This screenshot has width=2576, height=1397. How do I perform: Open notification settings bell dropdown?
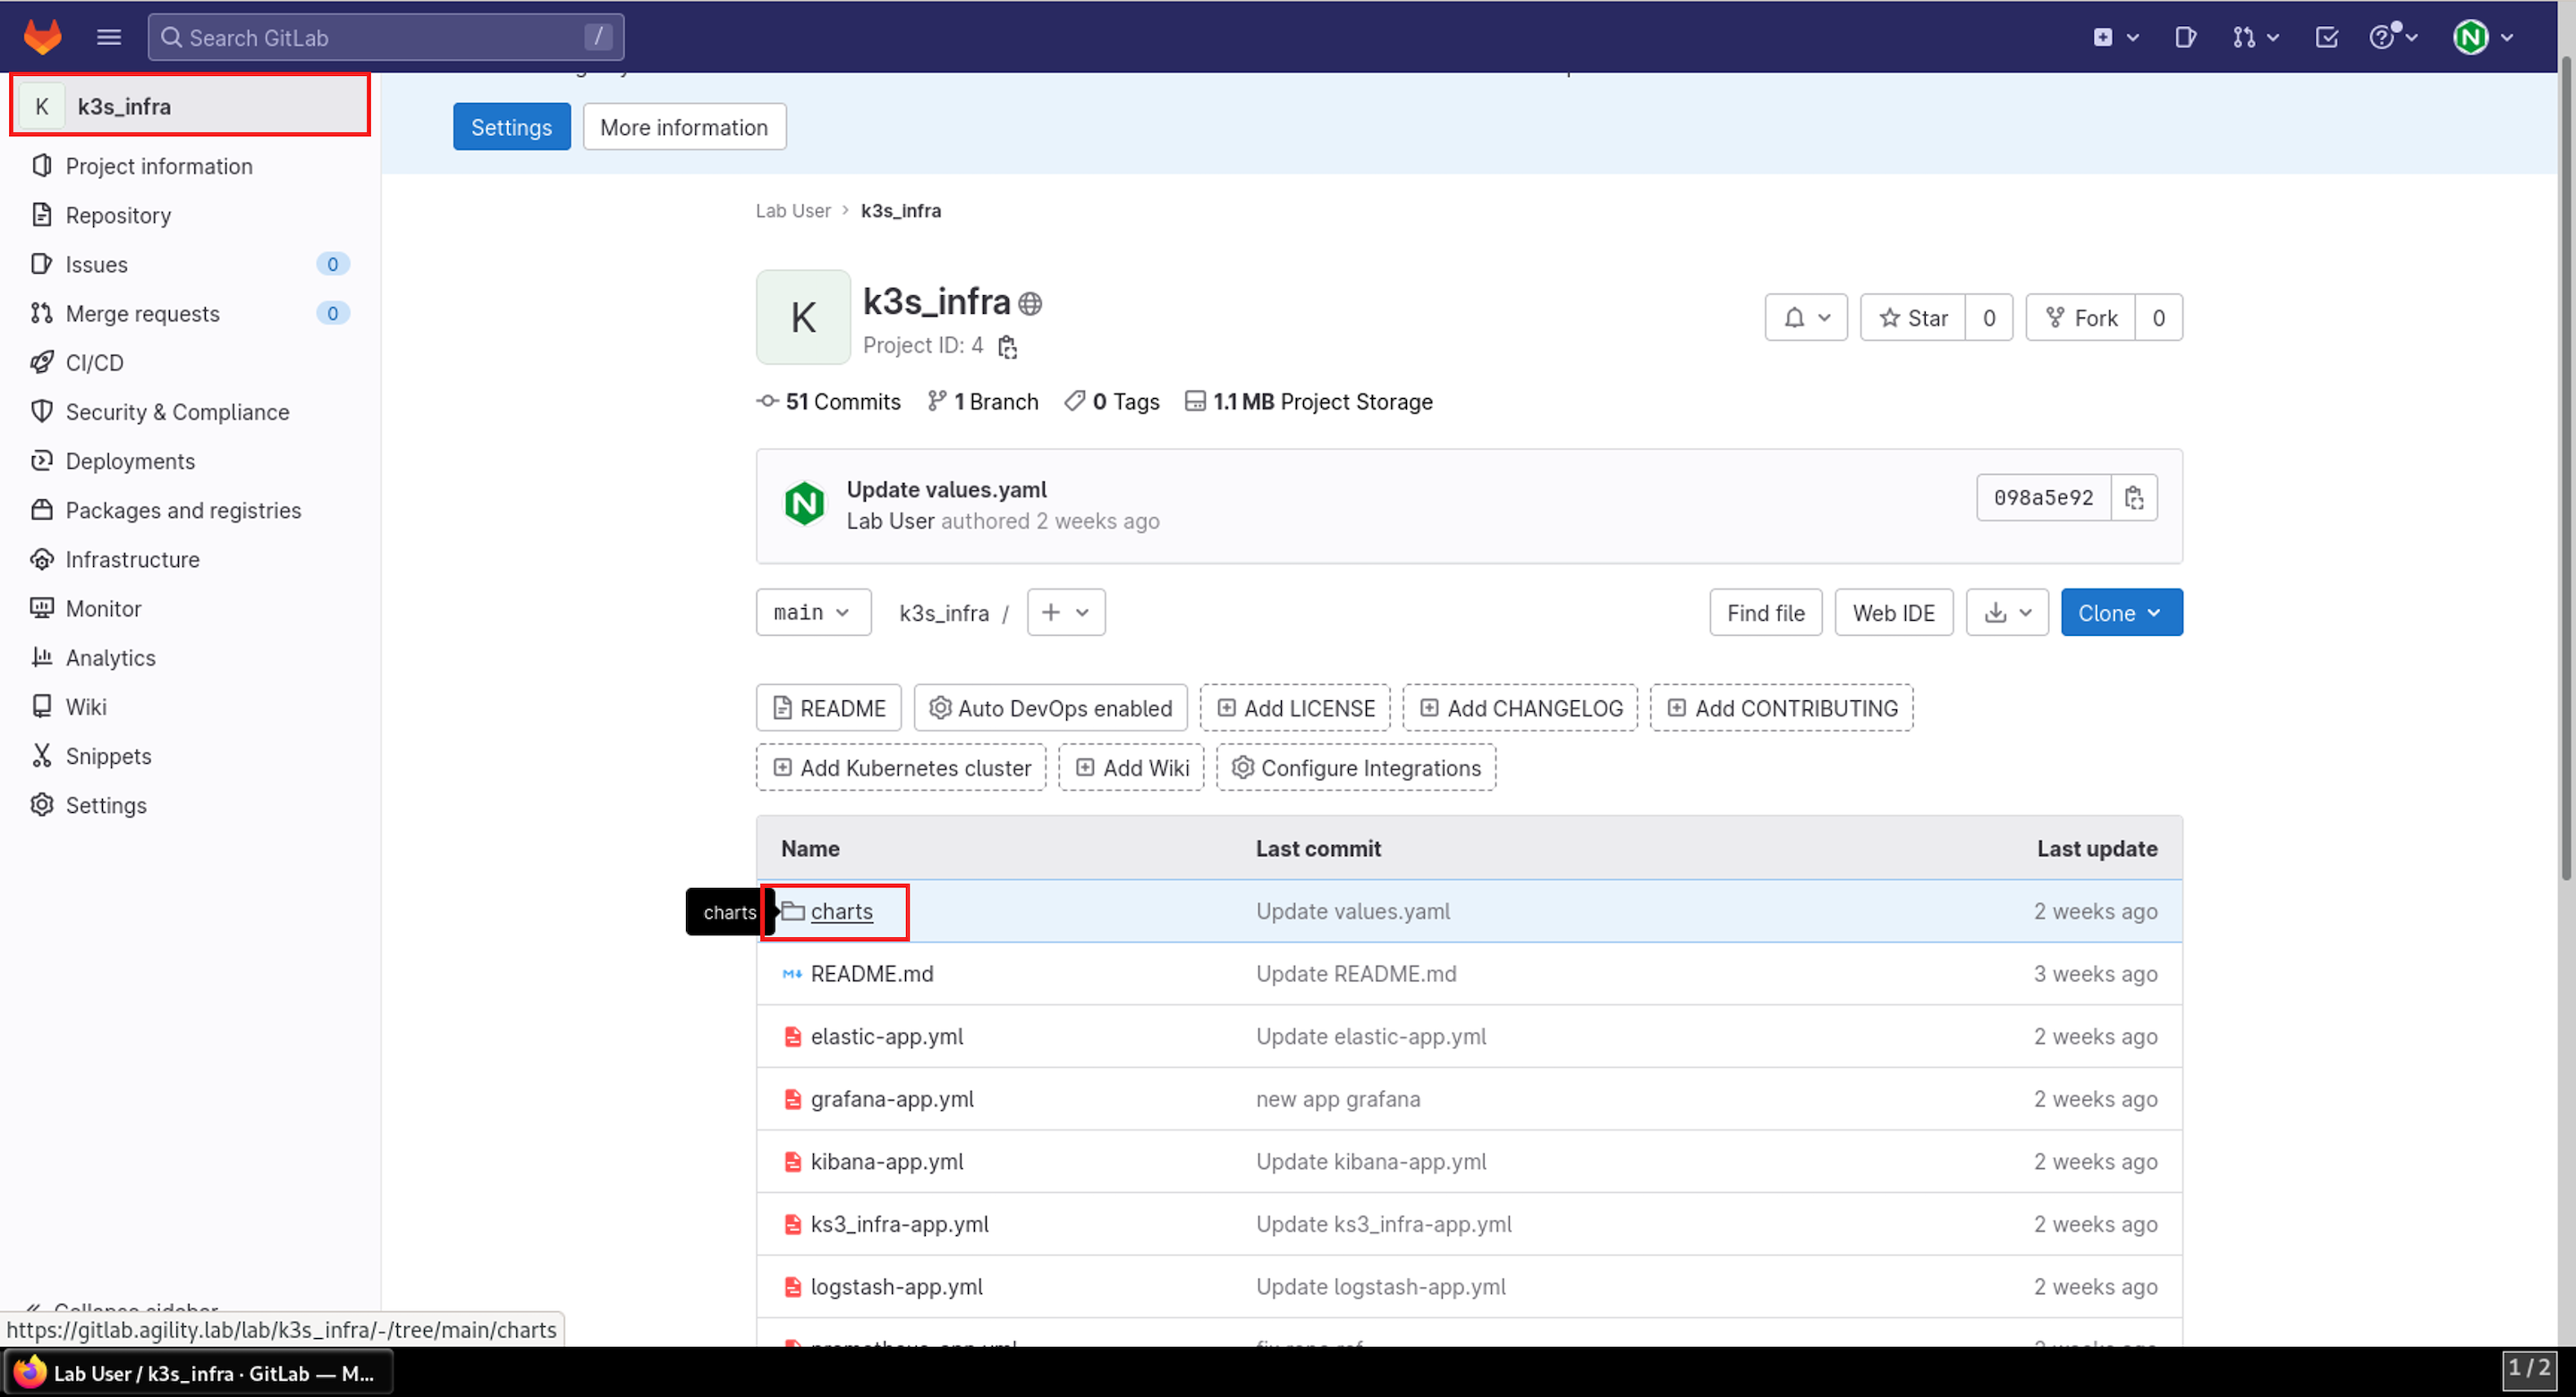1806,317
